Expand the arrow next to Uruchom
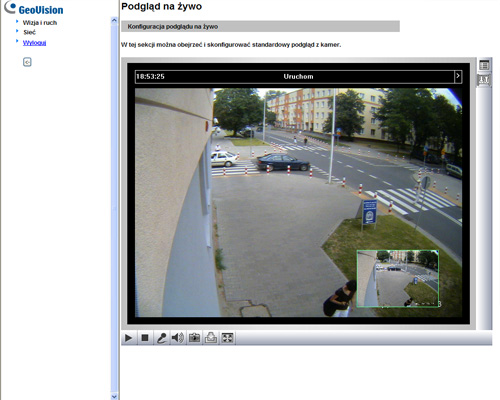This screenshot has width=500, height=400. (x=458, y=76)
